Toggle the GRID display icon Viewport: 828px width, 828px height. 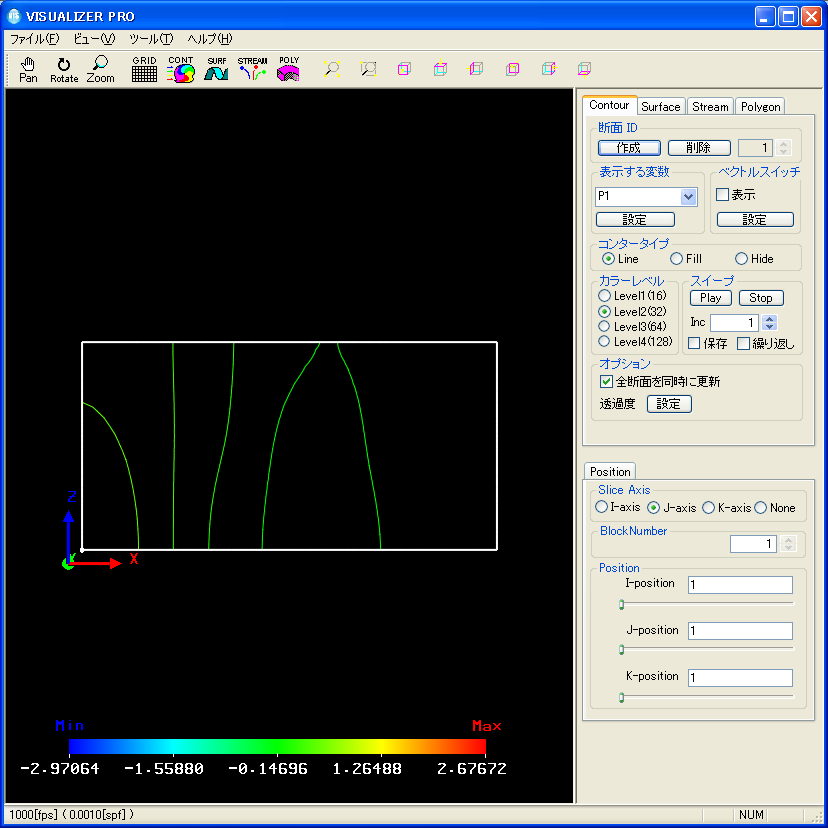[144, 69]
